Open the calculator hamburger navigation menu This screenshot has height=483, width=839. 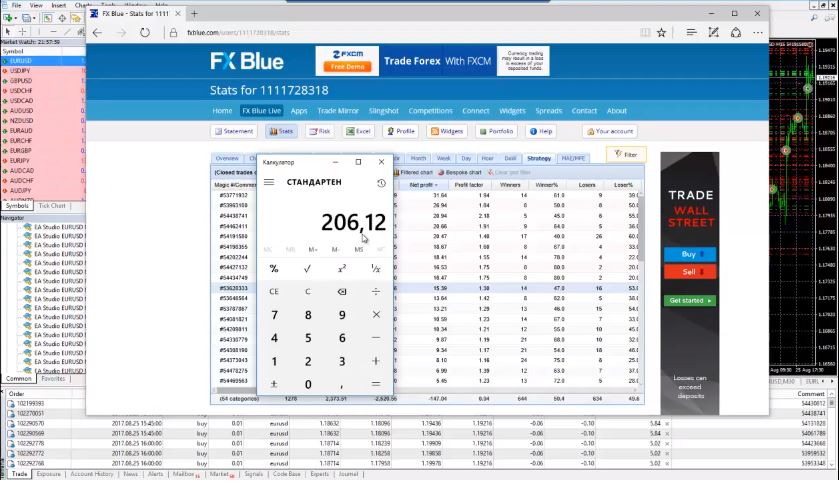(x=269, y=183)
